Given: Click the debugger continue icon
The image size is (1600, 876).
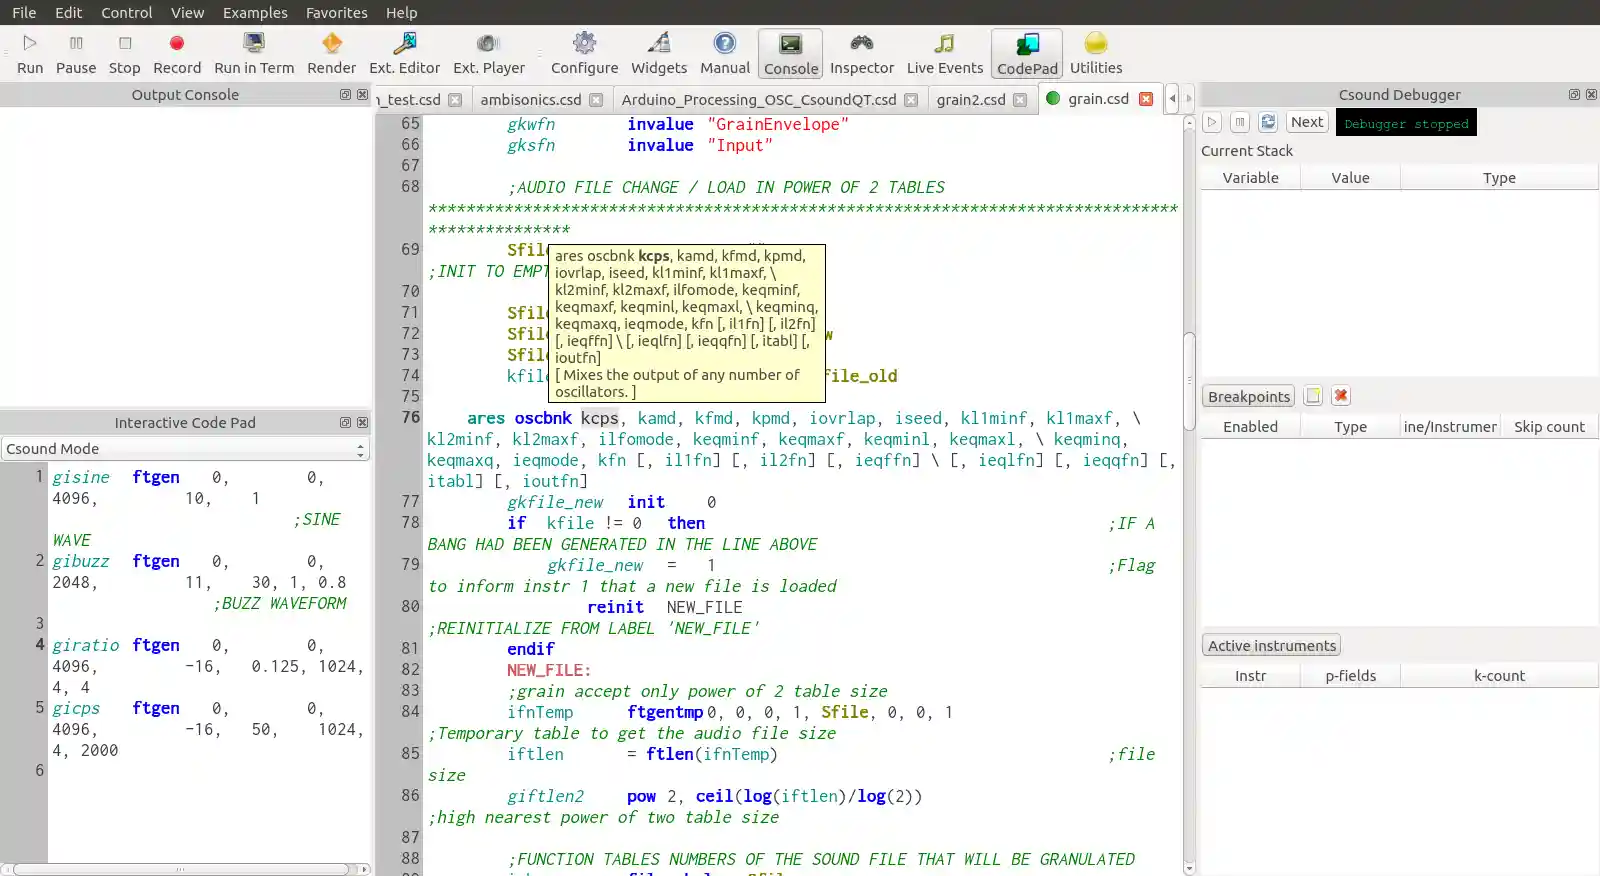Looking at the screenshot, I should click(1268, 122).
